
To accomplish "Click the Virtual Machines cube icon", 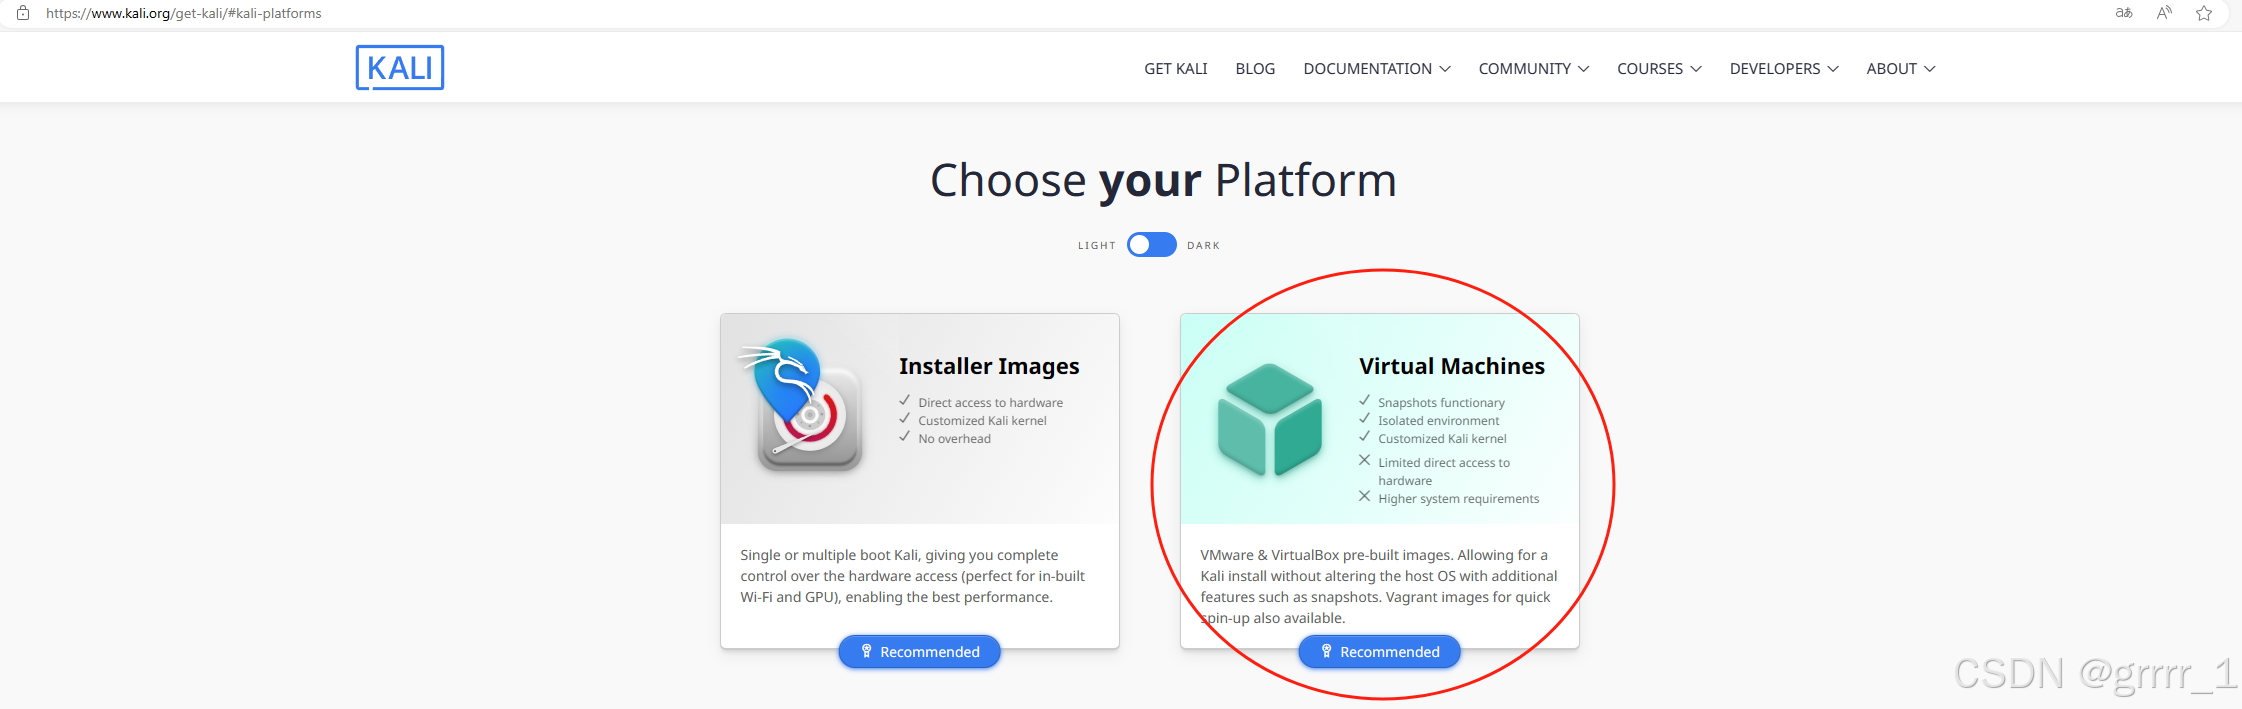I will [x=1269, y=420].
